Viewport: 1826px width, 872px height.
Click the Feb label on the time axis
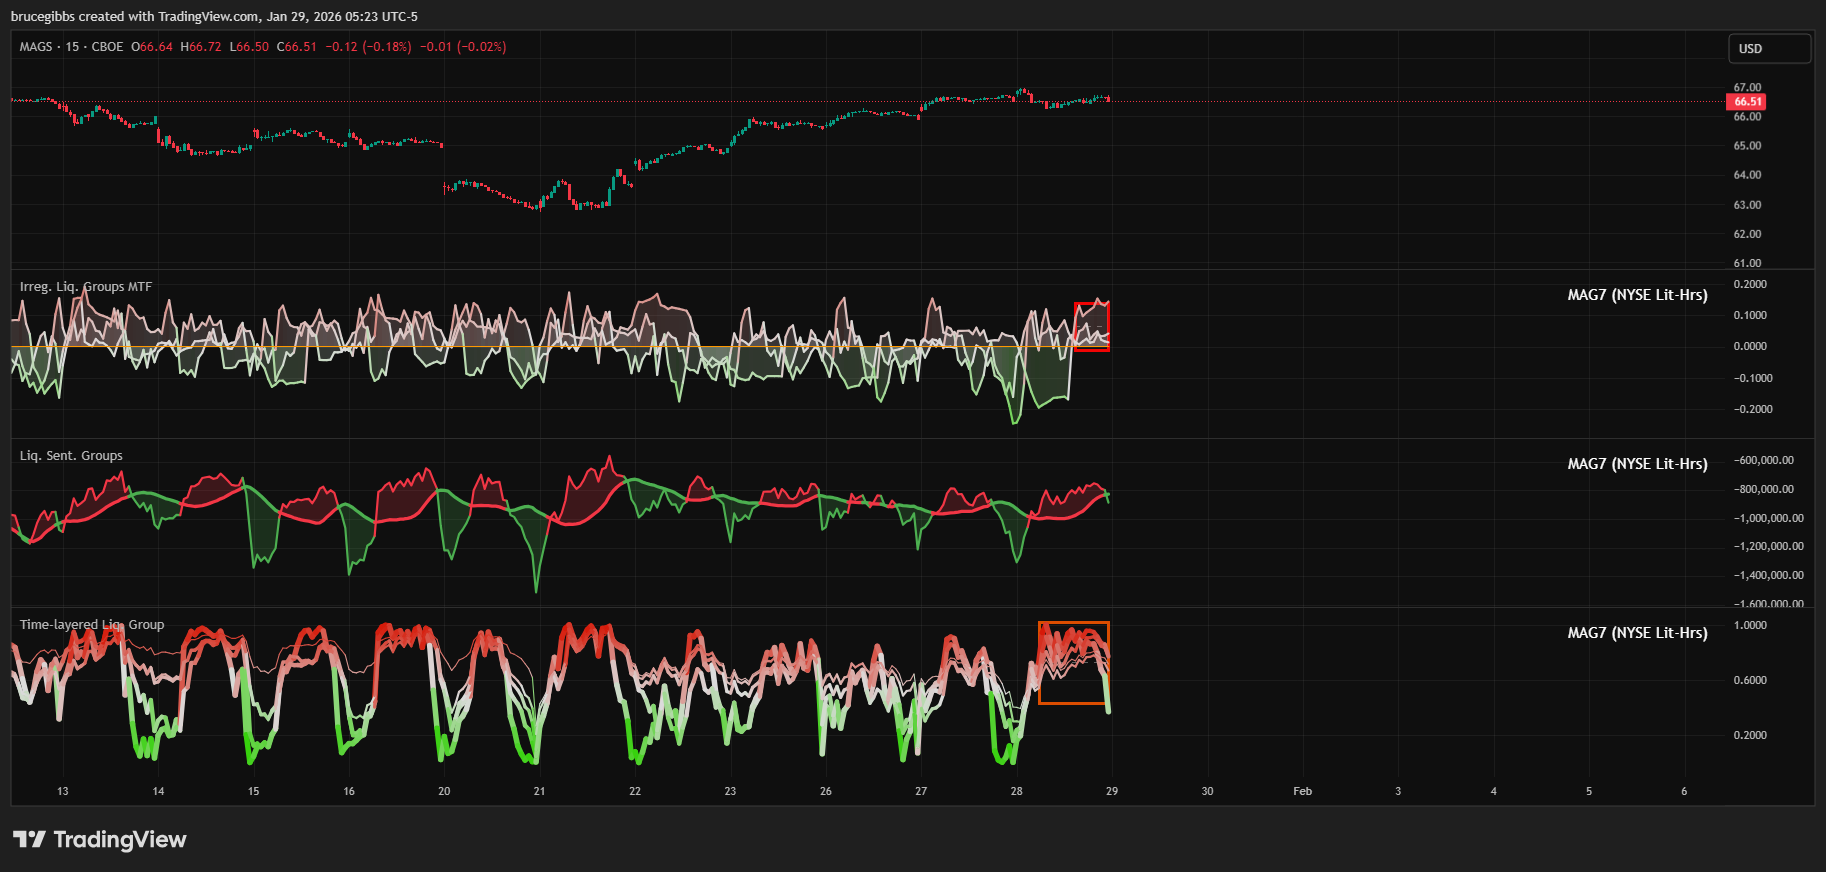point(1302,791)
